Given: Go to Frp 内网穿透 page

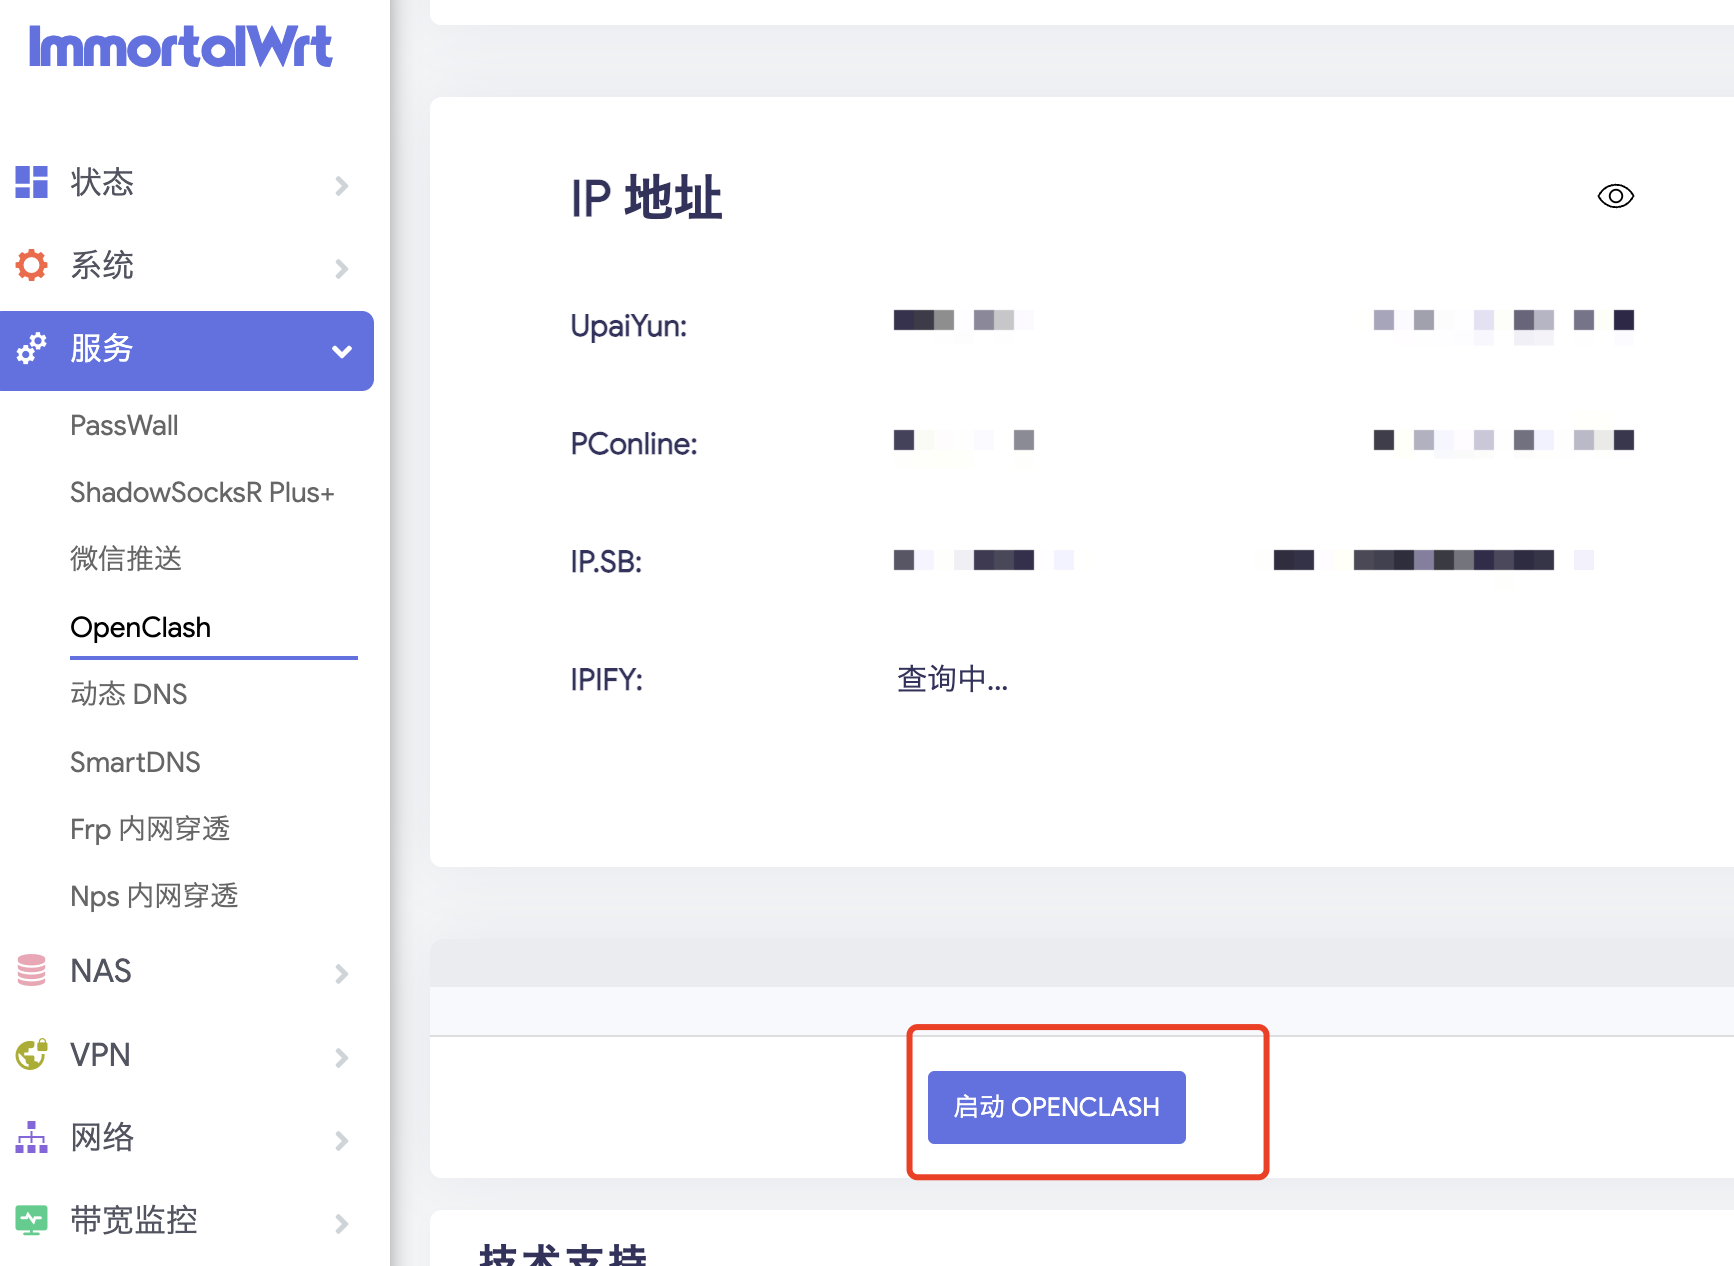Looking at the screenshot, I should (150, 829).
